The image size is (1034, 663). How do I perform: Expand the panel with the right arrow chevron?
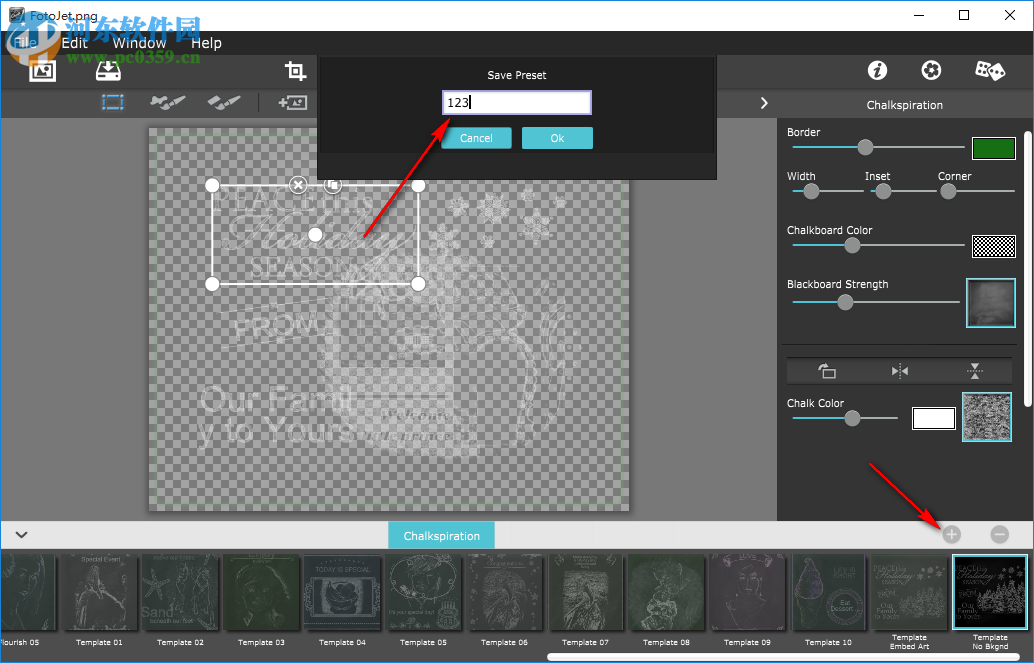pyautogui.click(x=764, y=103)
